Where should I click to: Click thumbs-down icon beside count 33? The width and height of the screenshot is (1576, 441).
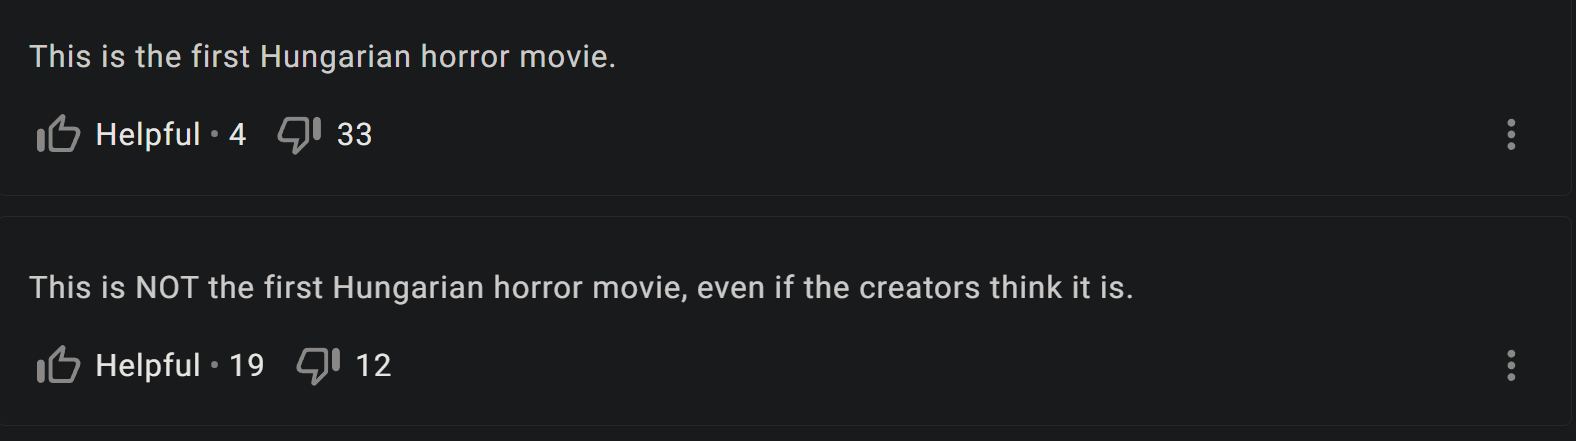(x=299, y=134)
